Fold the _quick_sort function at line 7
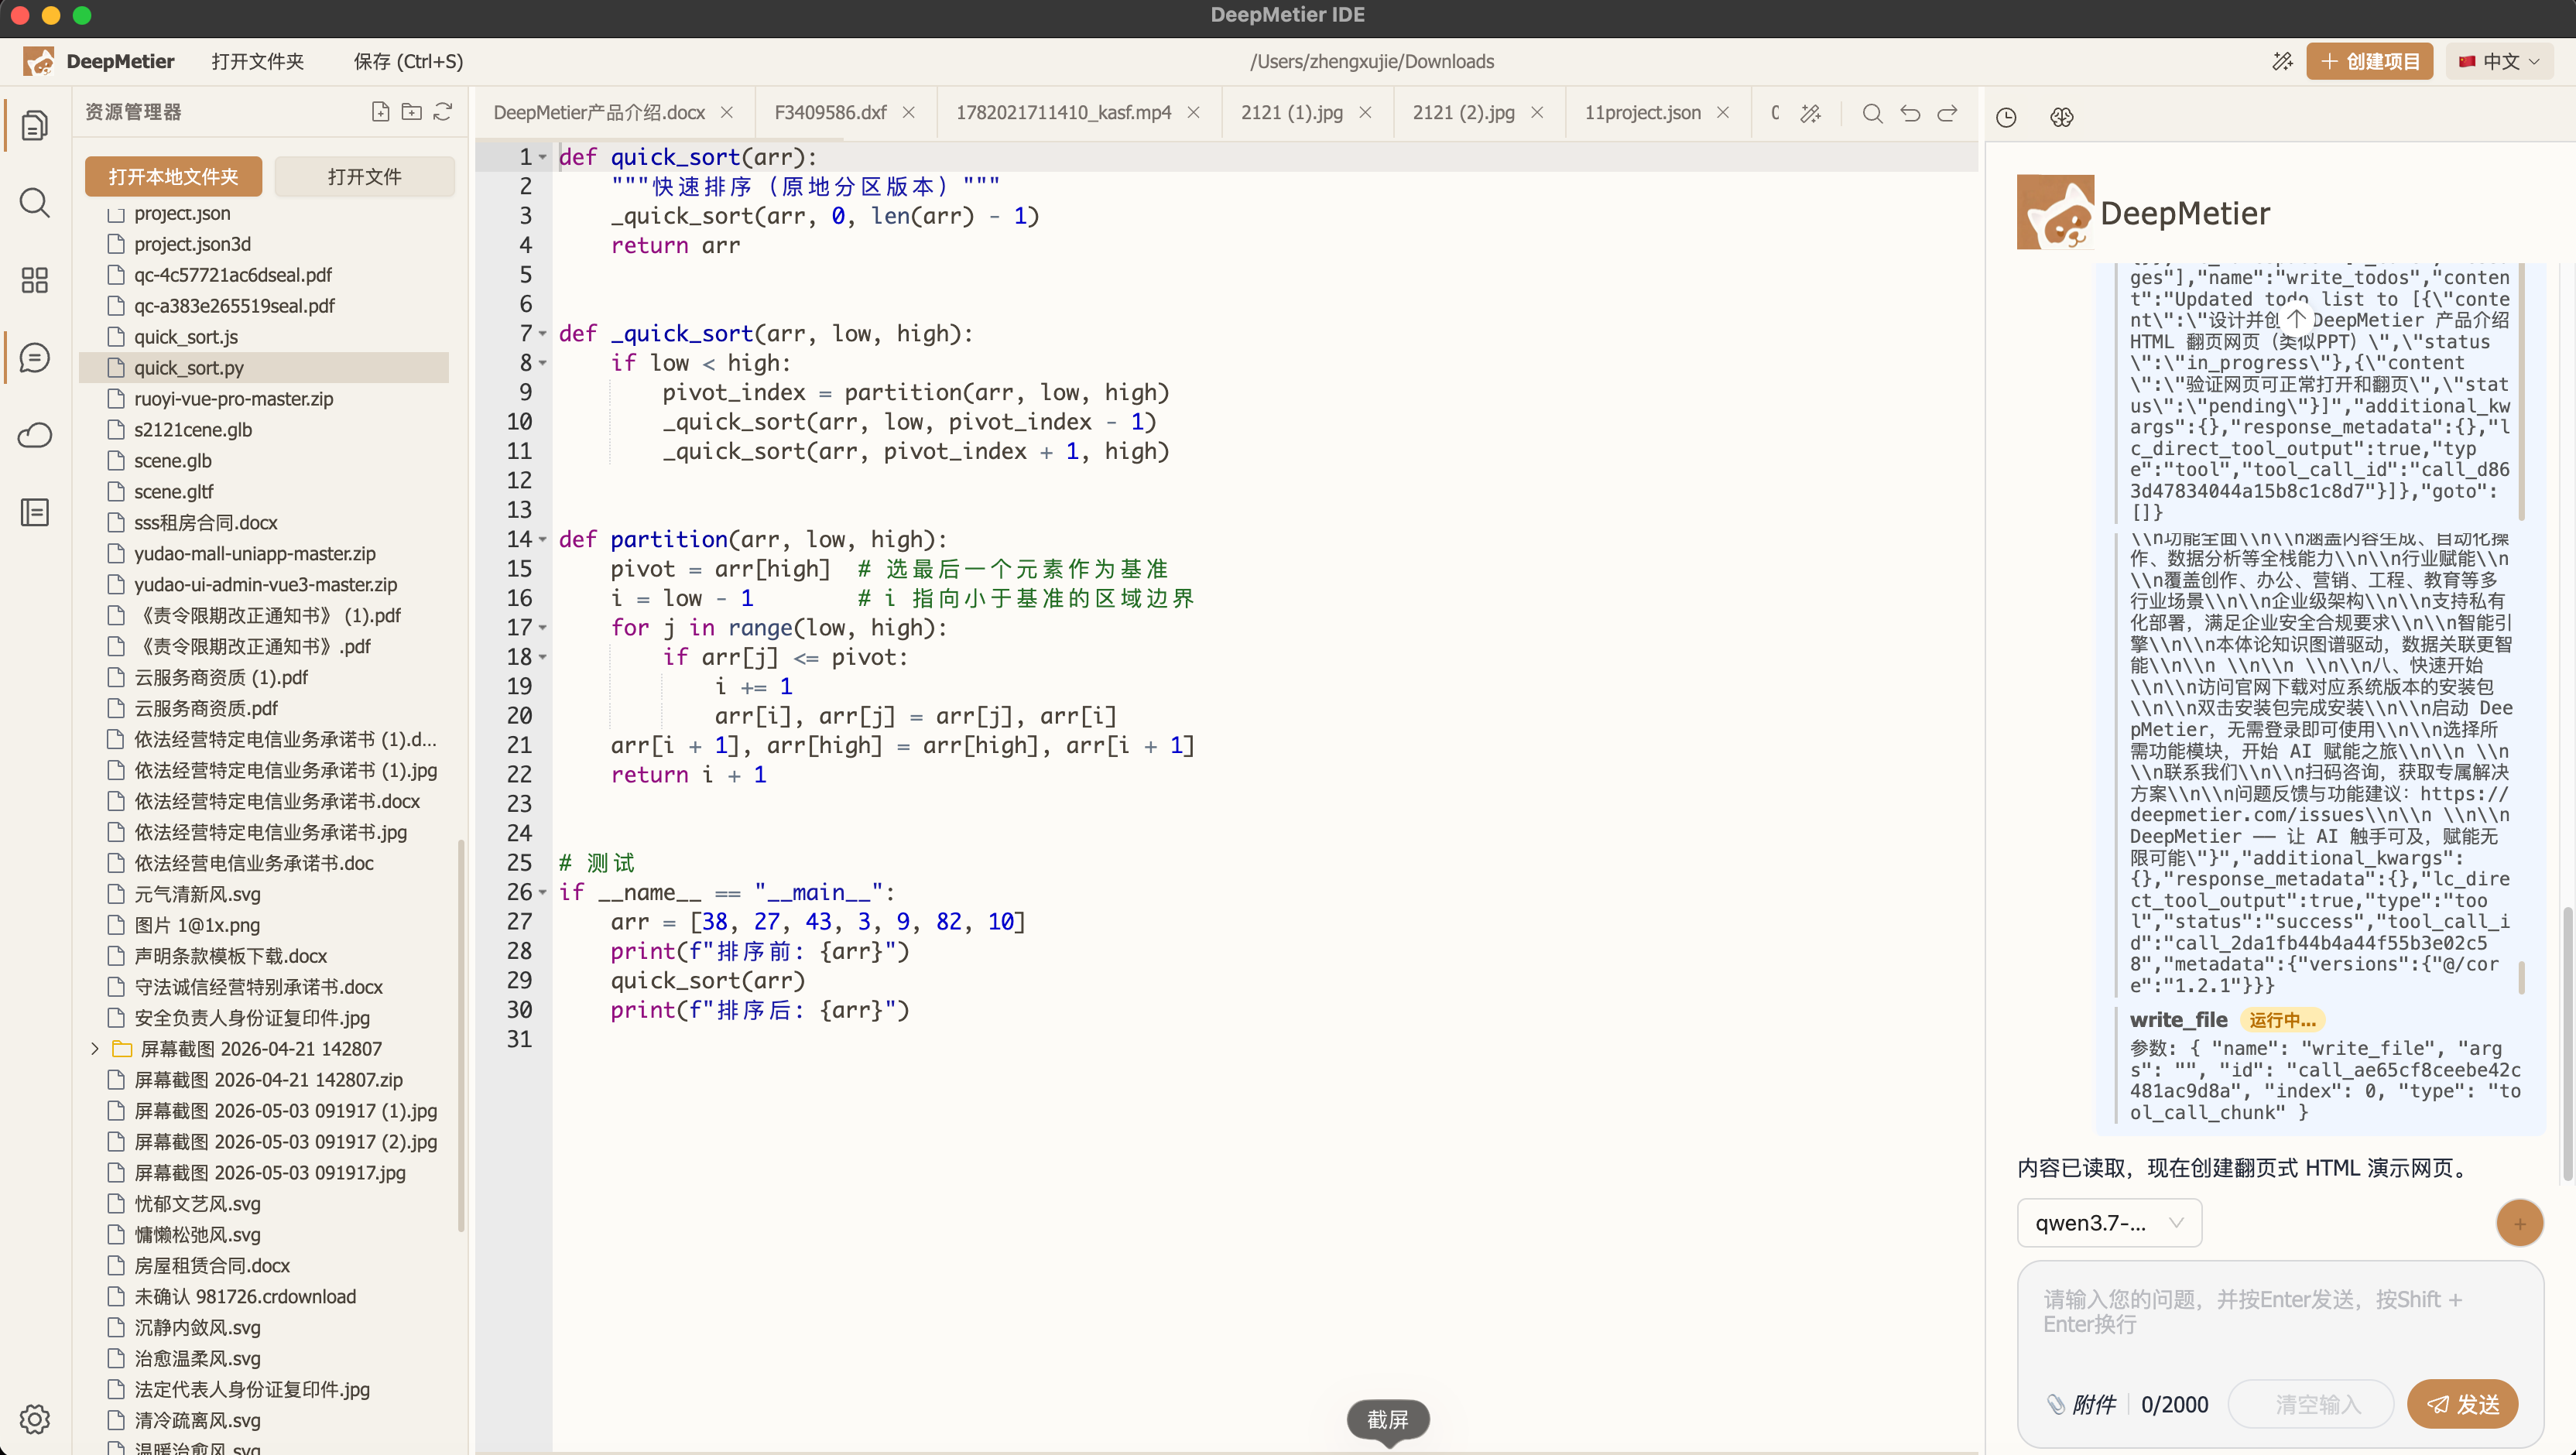This screenshot has height=1455, width=2576. pyautogui.click(x=543, y=334)
